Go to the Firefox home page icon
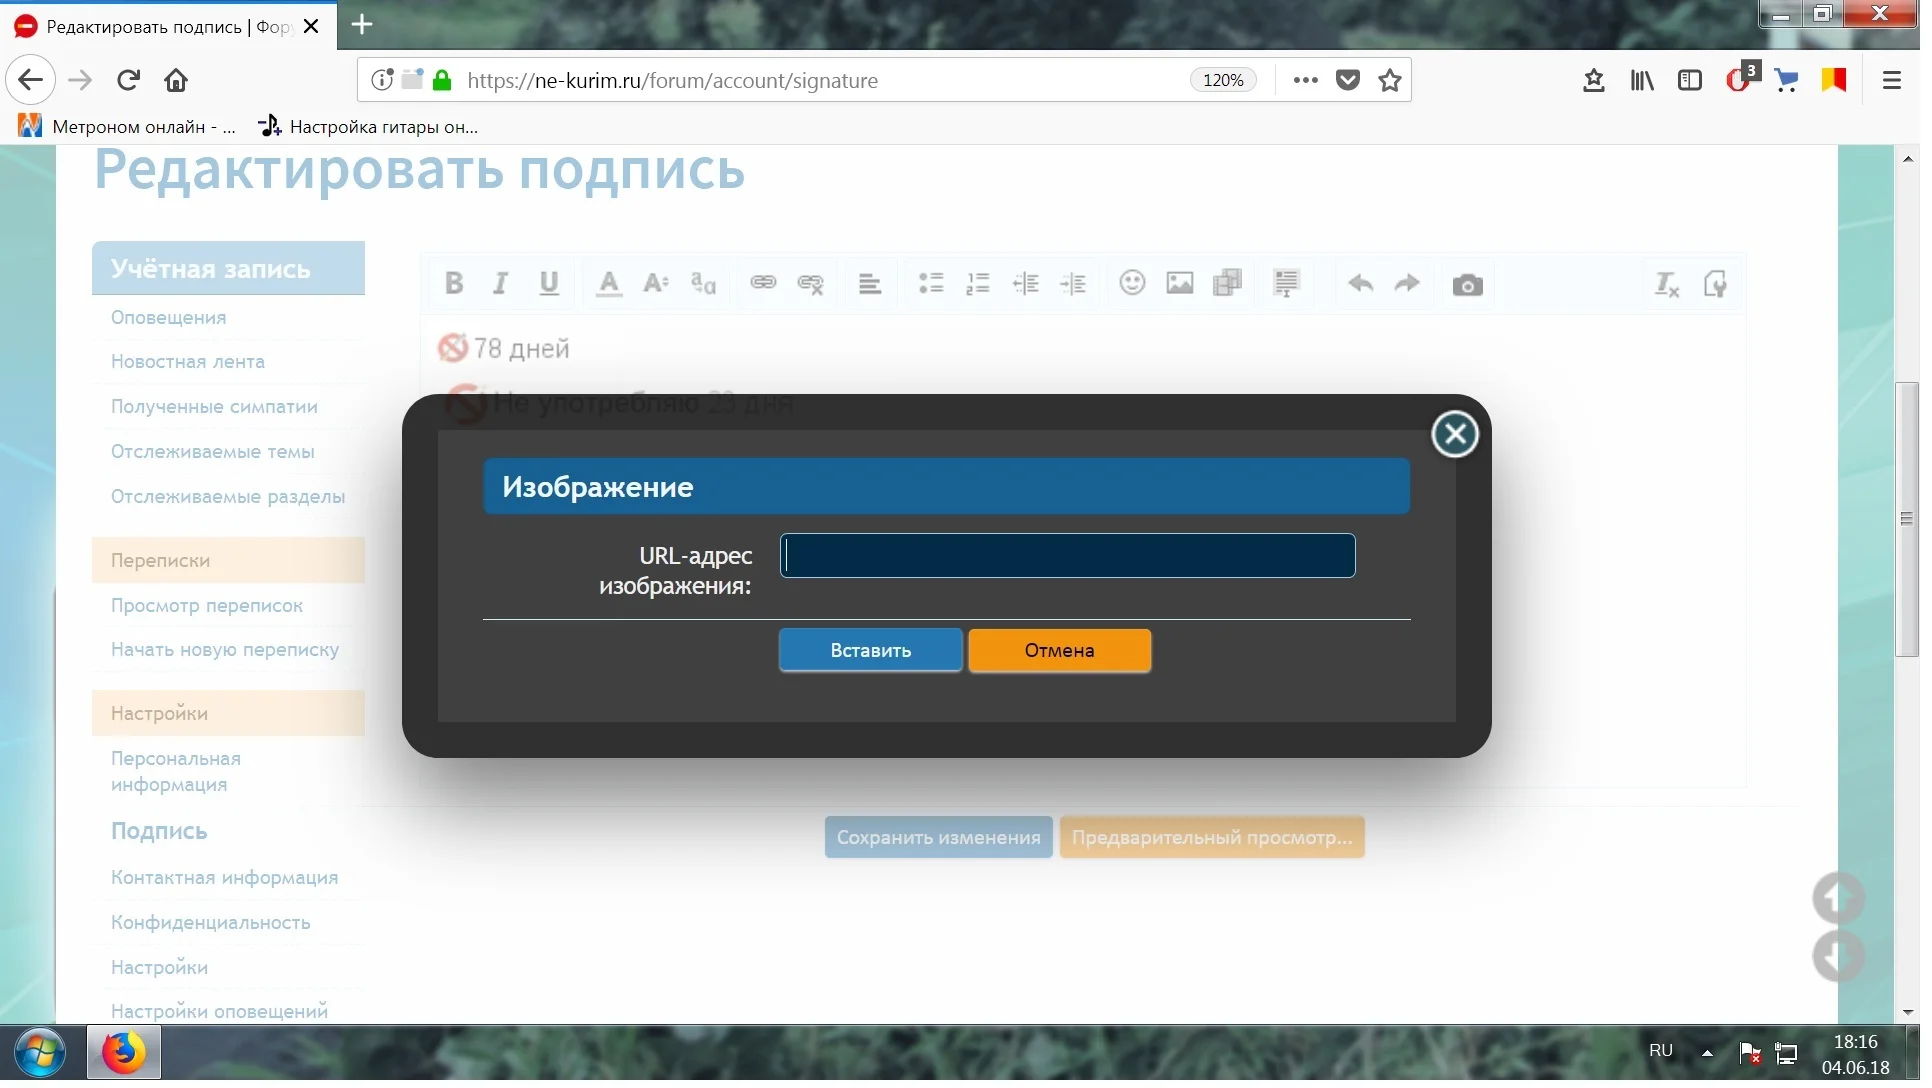Image resolution: width=1932 pixels, height=1088 pixels. click(x=176, y=80)
